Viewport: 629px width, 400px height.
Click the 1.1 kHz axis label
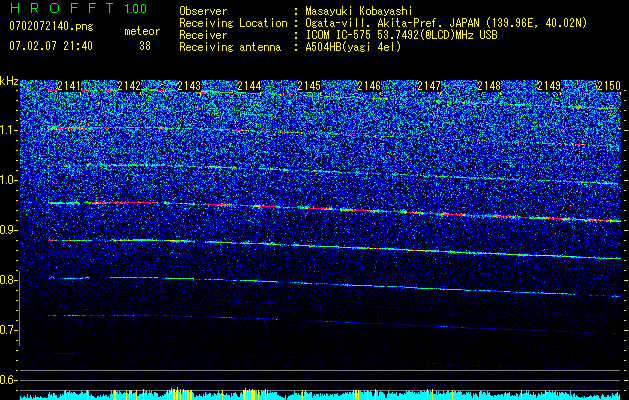9,130
